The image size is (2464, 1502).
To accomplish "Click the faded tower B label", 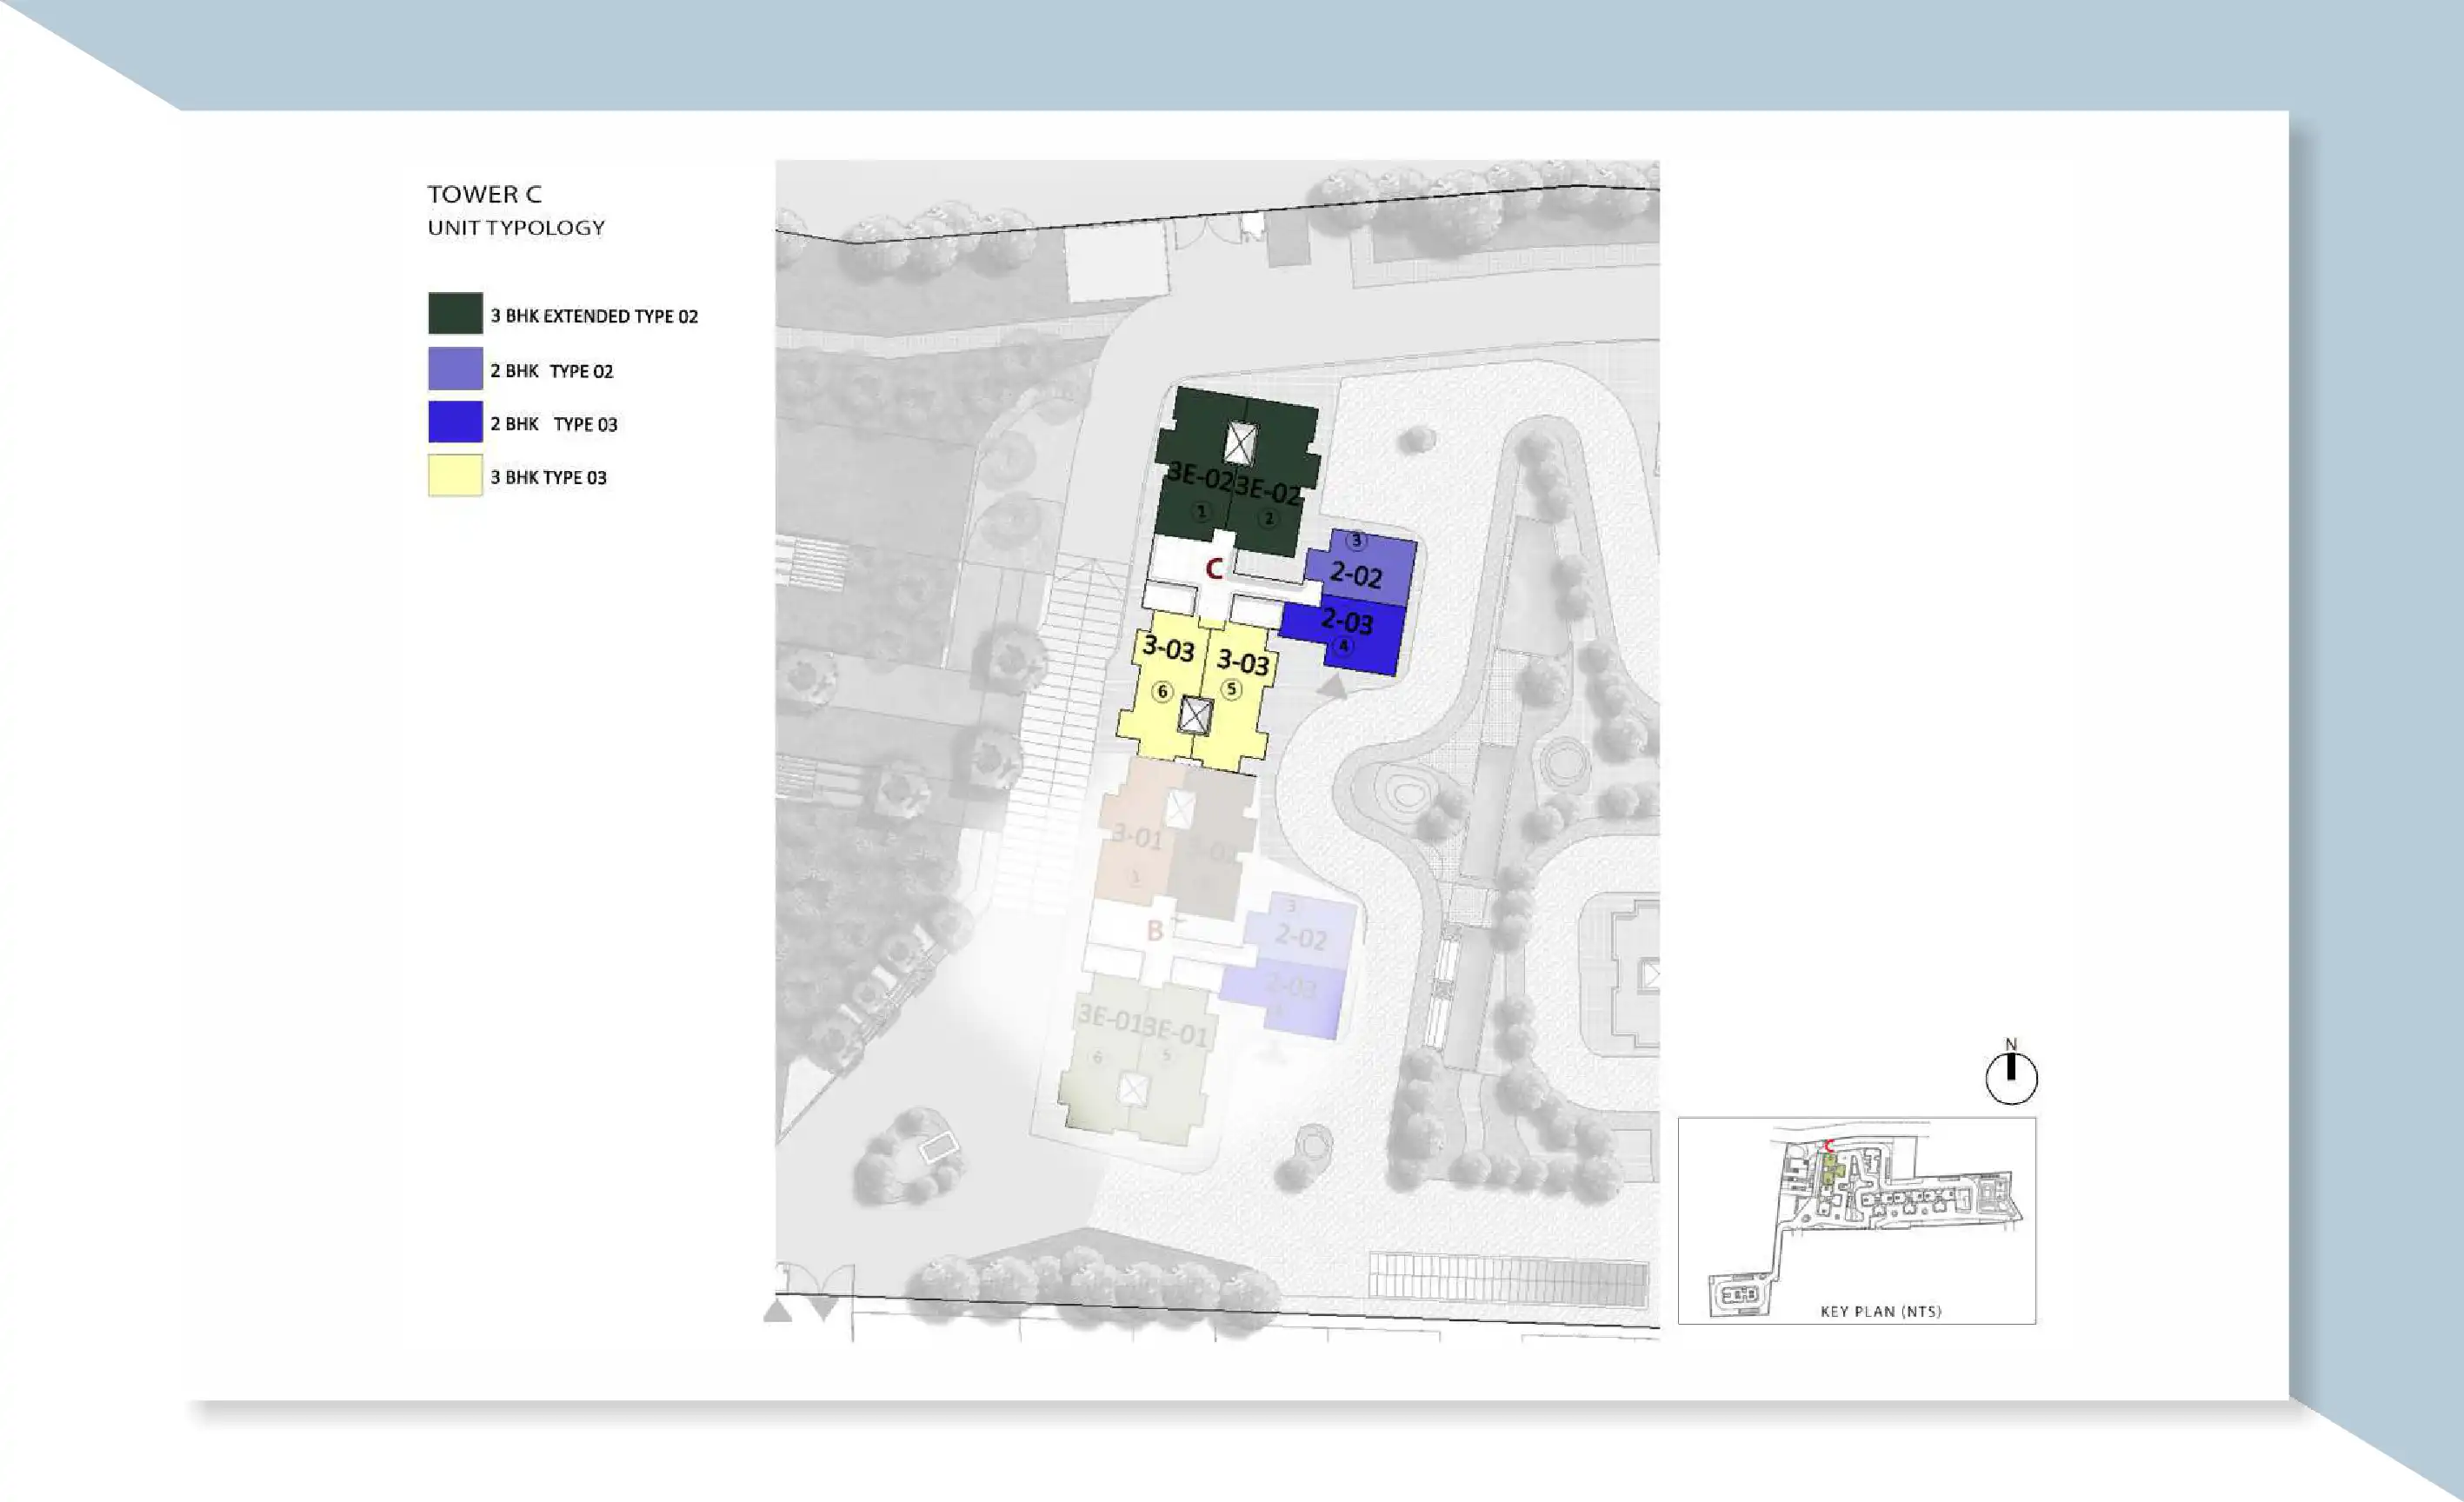I will click(x=1154, y=931).
